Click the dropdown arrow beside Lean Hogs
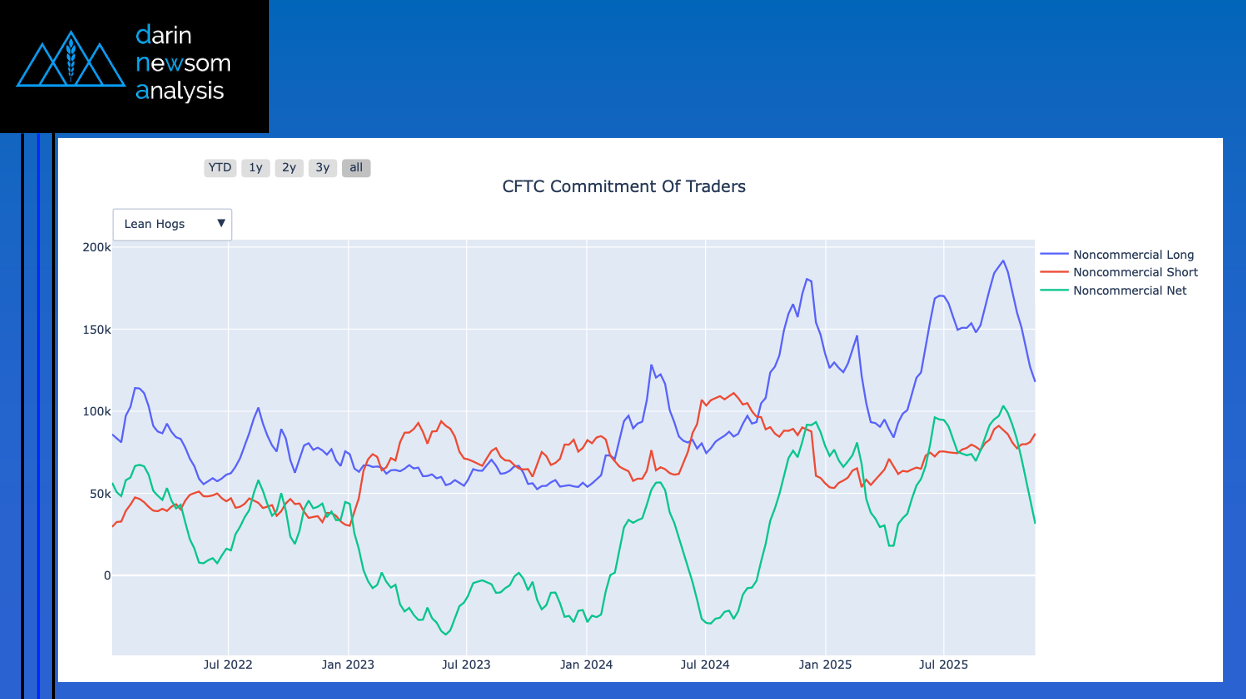Image resolution: width=1246 pixels, height=699 pixels. pos(221,224)
